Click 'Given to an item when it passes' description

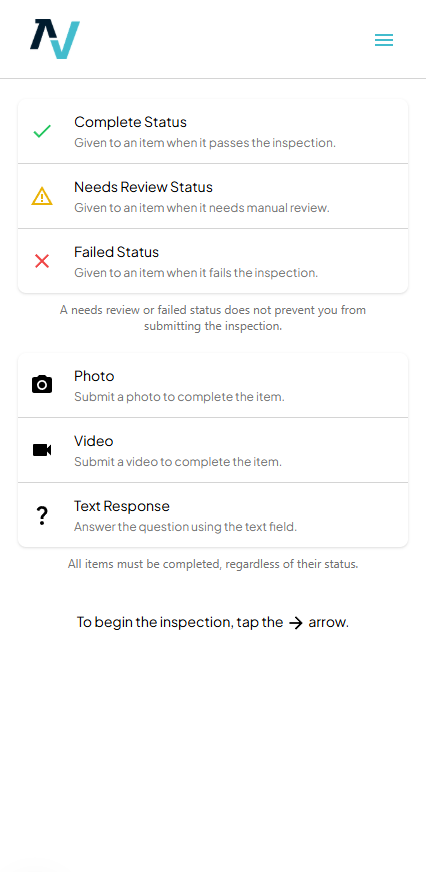pyautogui.click(x=205, y=143)
